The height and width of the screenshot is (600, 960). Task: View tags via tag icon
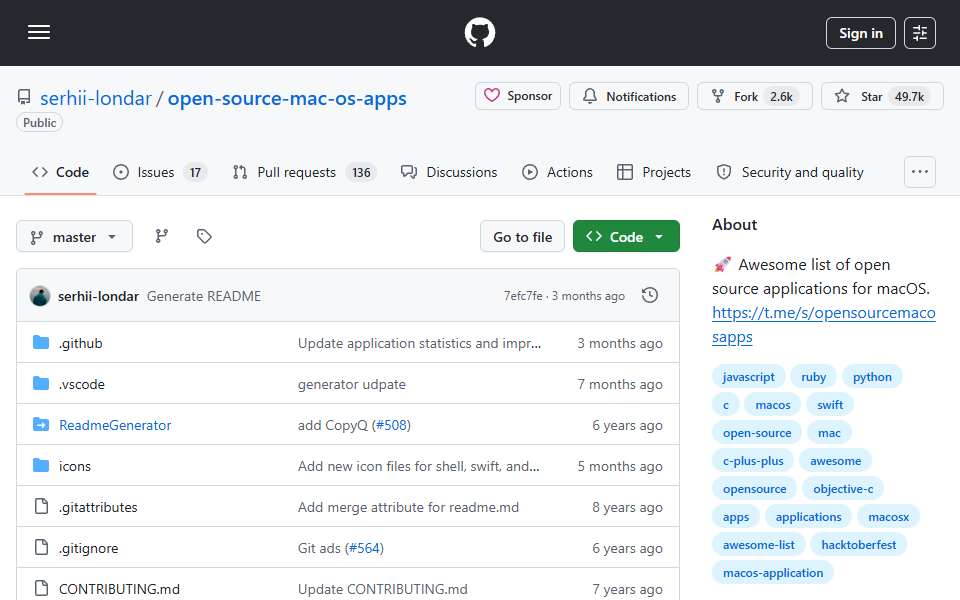pyautogui.click(x=204, y=236)
